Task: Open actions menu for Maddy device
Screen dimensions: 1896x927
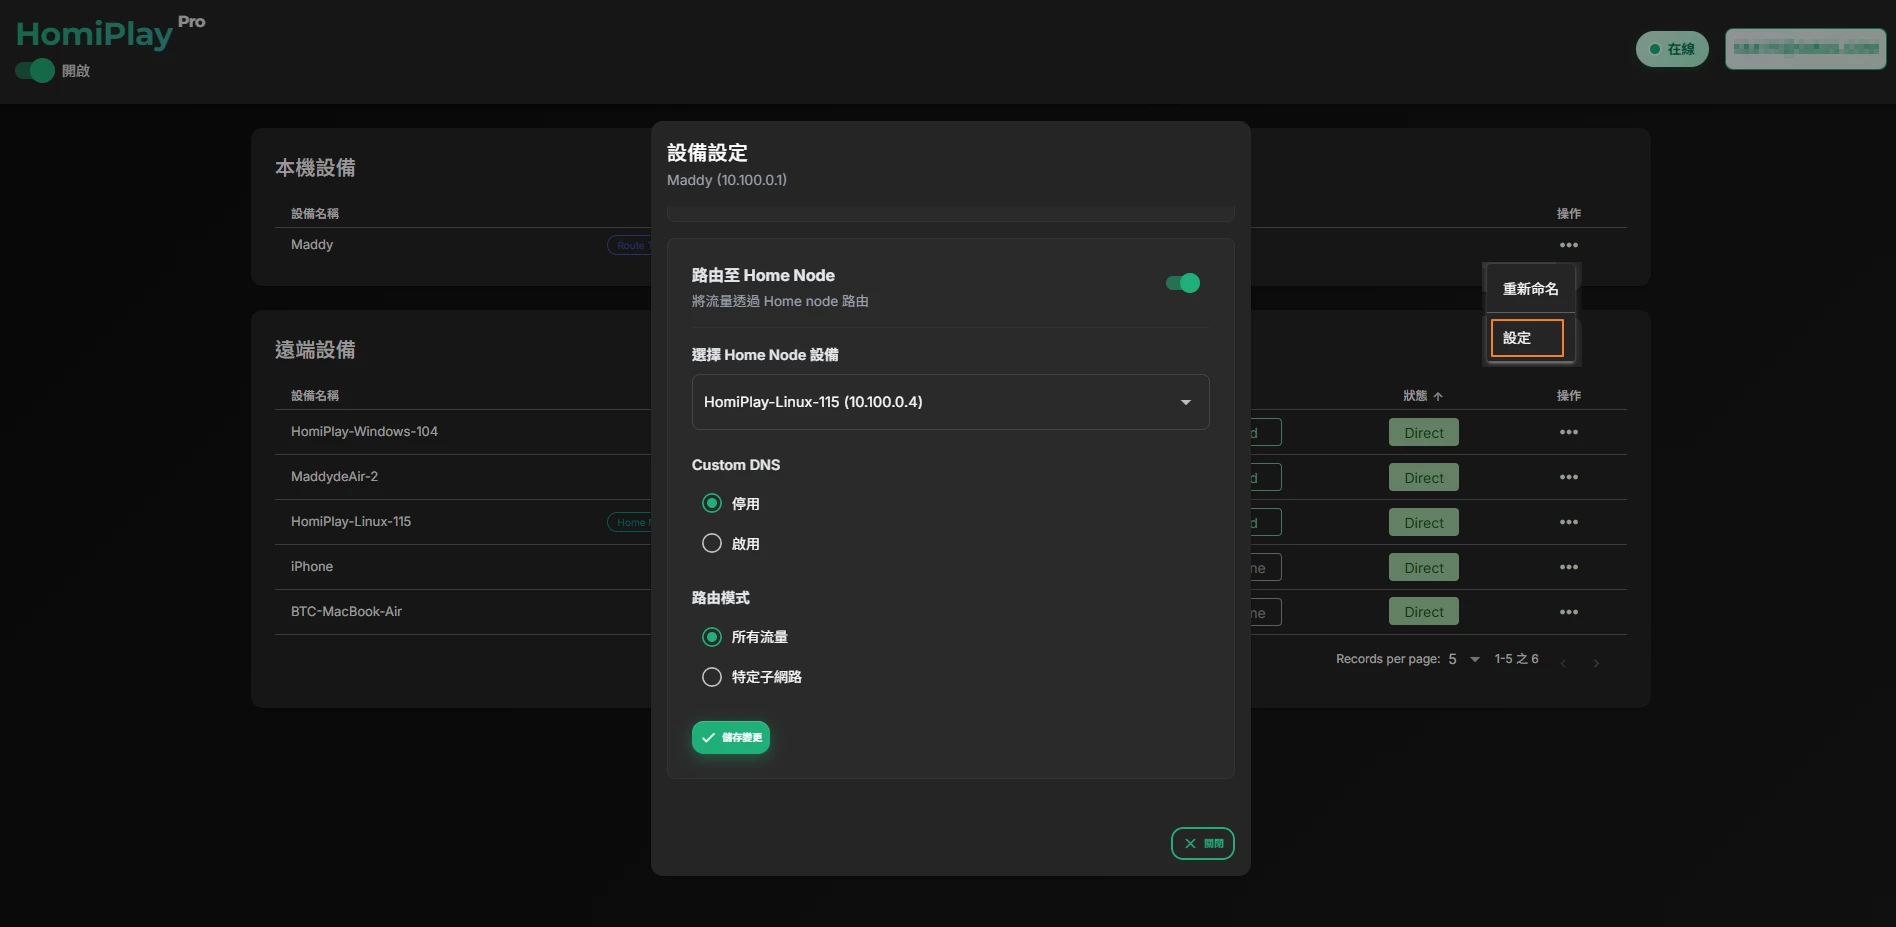Action: 1568,245
